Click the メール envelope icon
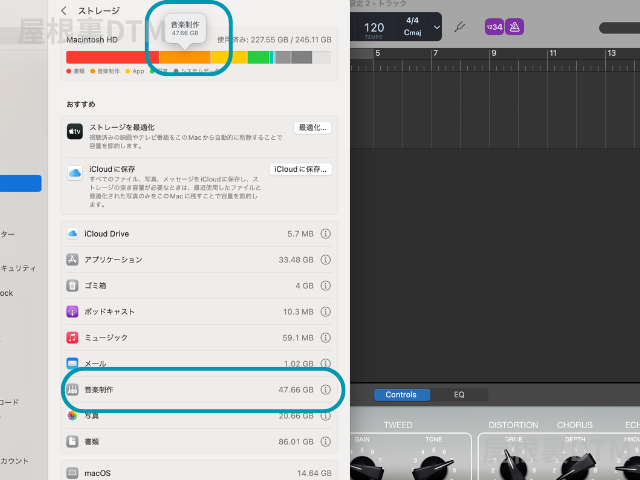 (72, 363)
